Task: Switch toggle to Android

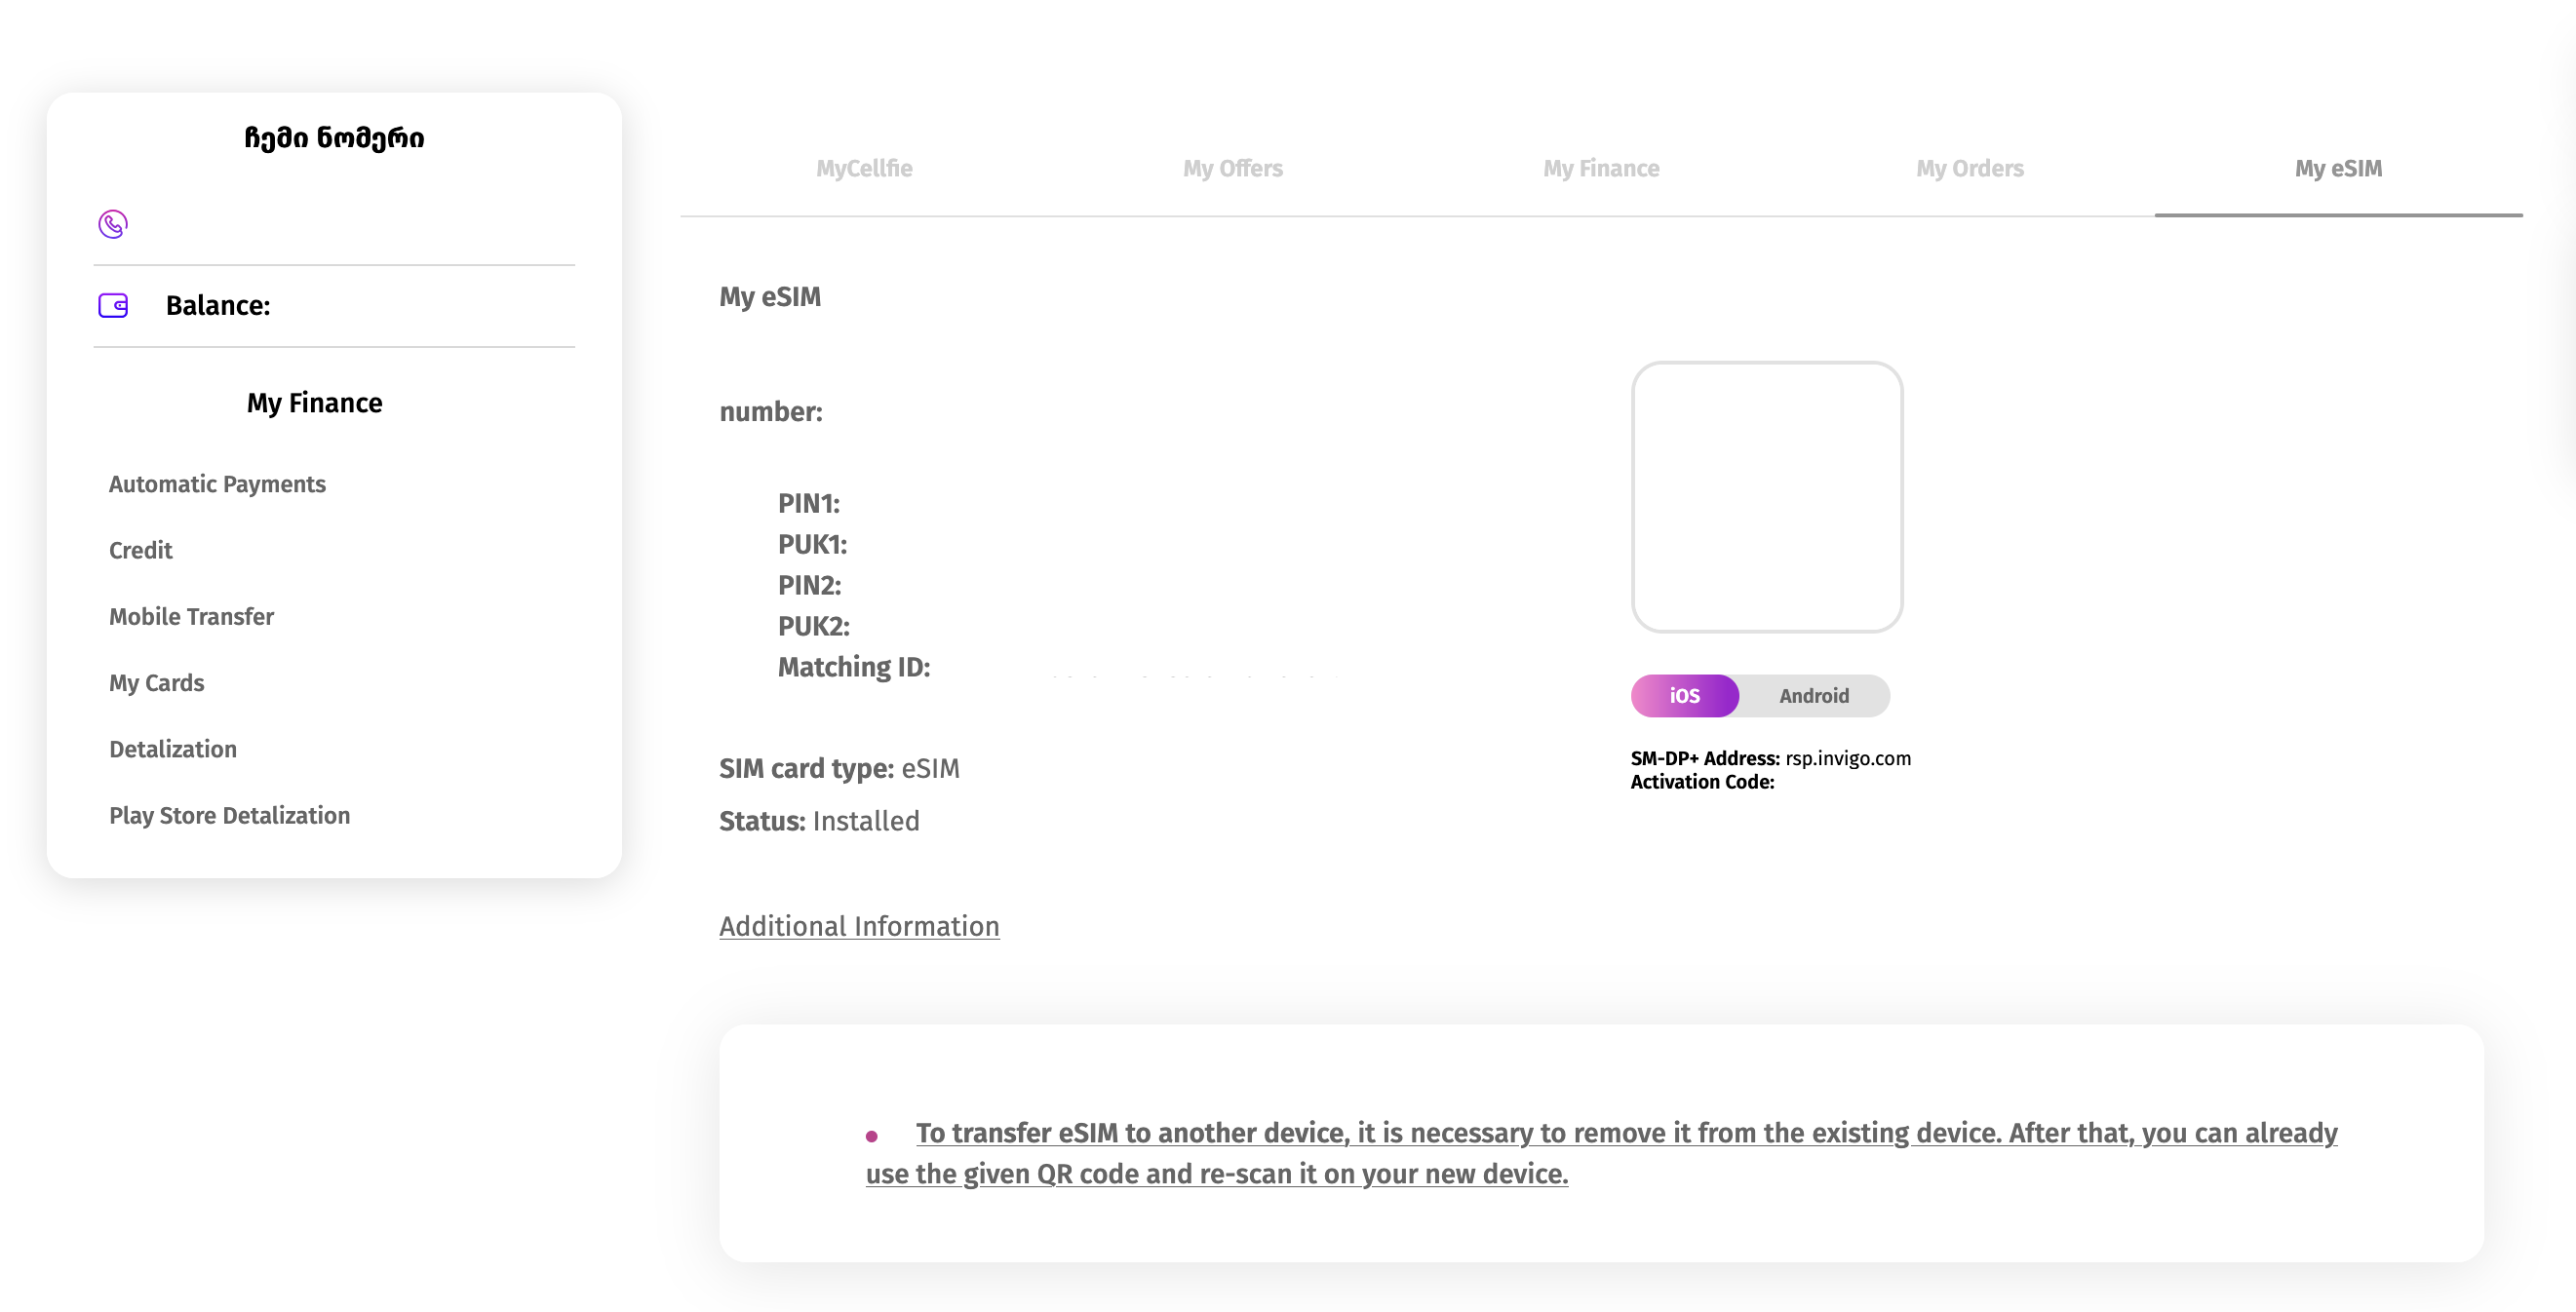Action: (x=1813, y=696)
